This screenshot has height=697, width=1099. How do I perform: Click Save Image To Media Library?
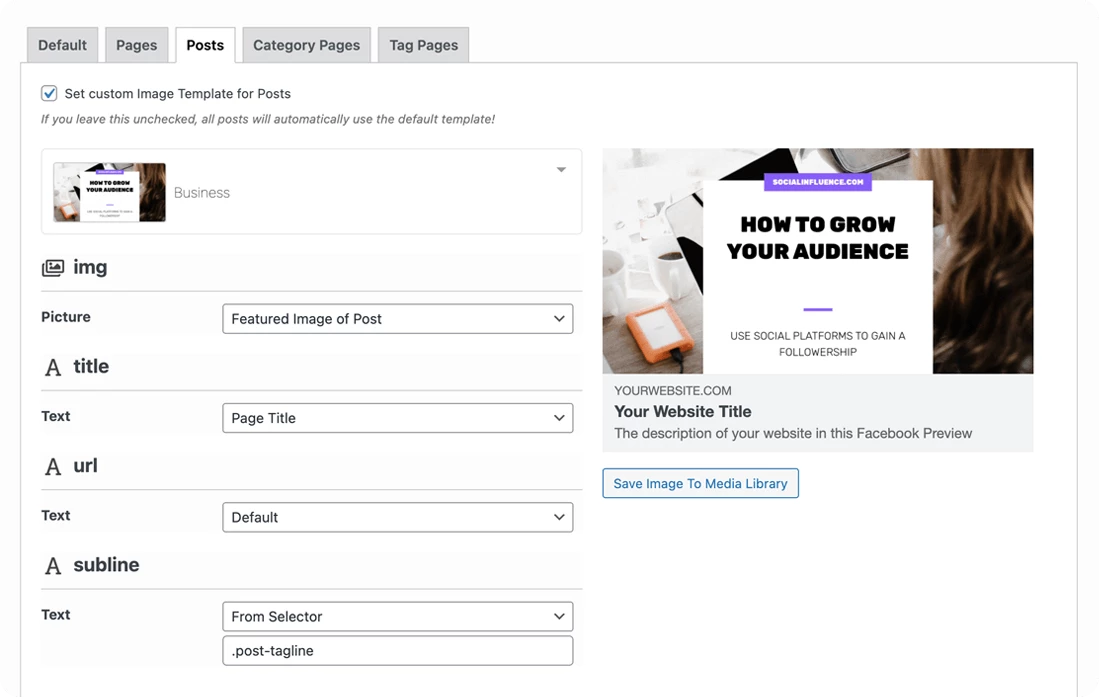[x=700, y=483]
